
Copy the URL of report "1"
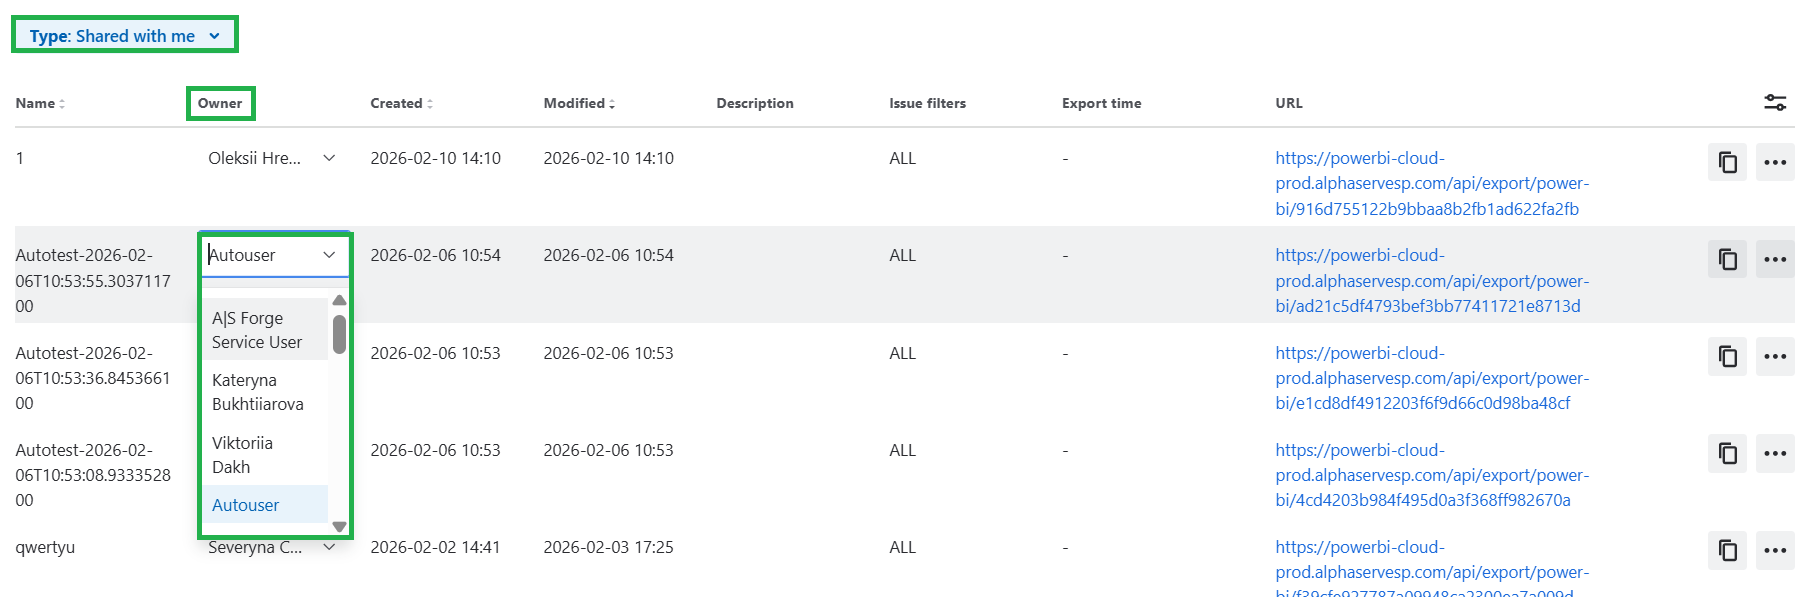click(x=1727, y=162)
